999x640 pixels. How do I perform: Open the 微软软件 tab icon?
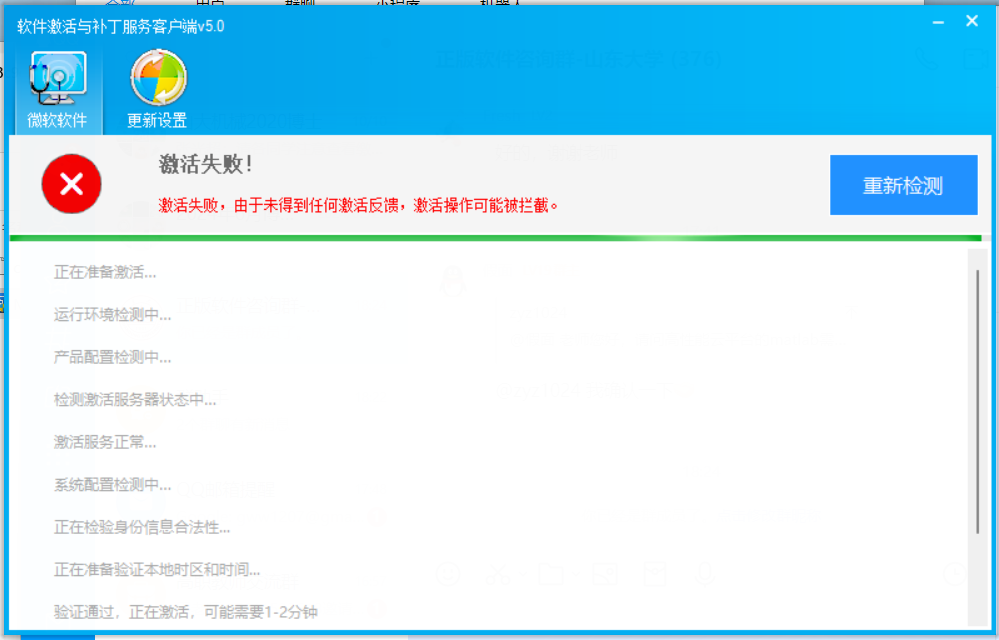click(58, 90)
